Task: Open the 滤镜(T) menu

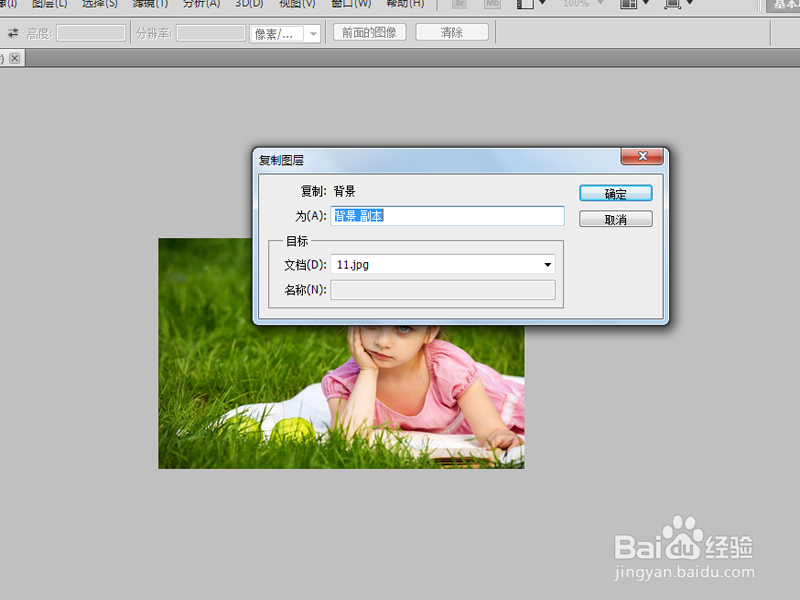Action: click(x=150, y=4)
